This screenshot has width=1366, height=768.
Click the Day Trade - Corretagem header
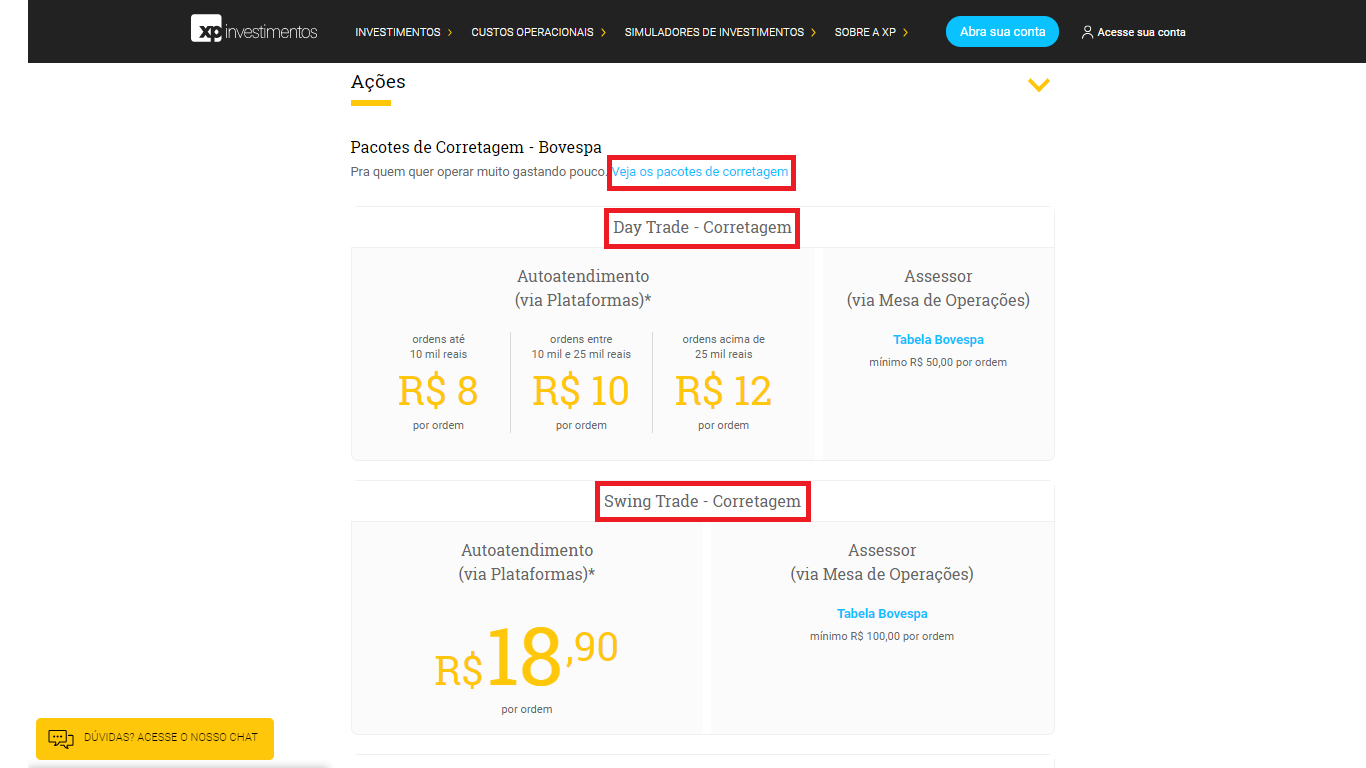pyautogui.click(x=702, y=228)
